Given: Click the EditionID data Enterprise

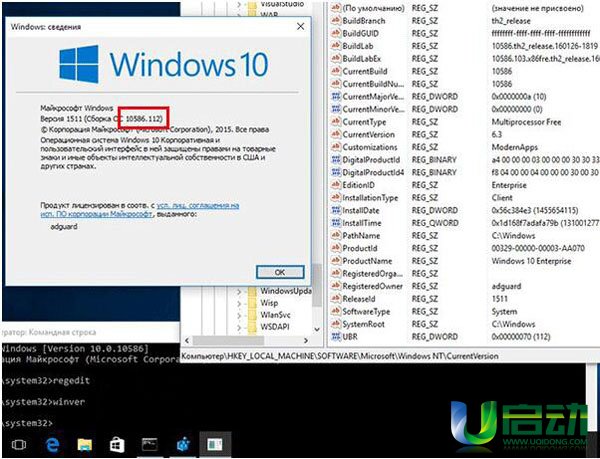Looking at the screenshot, I should pos(509,185).
